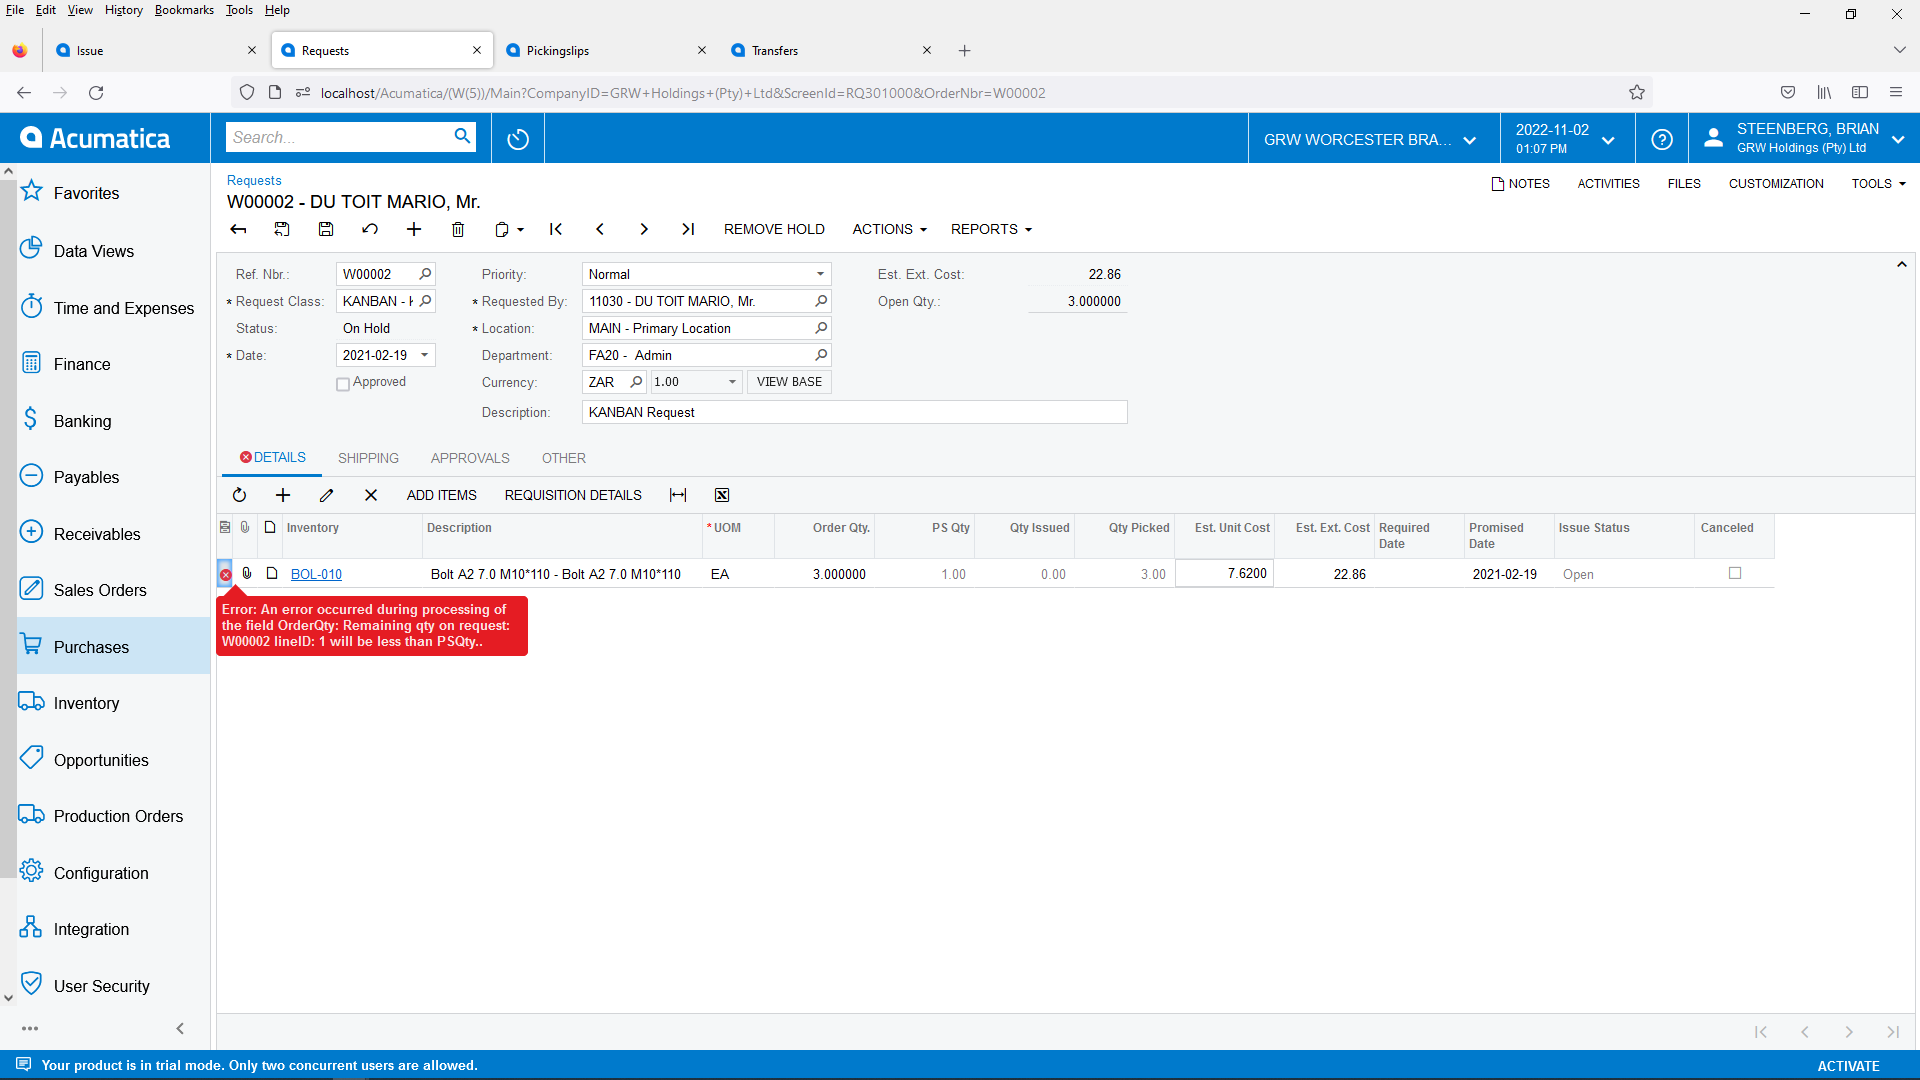Toggle the Approved checkbox
This screenshot has width=1920, height=1080.
point(343,384)
